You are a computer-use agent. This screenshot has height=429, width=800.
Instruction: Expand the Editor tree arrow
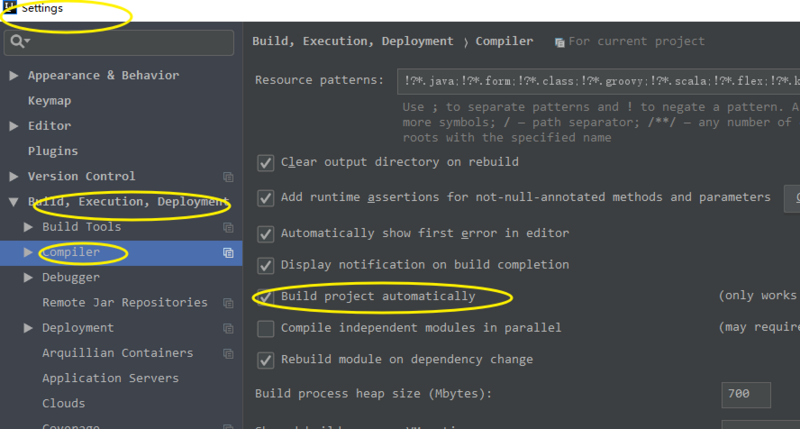[14, 126]
